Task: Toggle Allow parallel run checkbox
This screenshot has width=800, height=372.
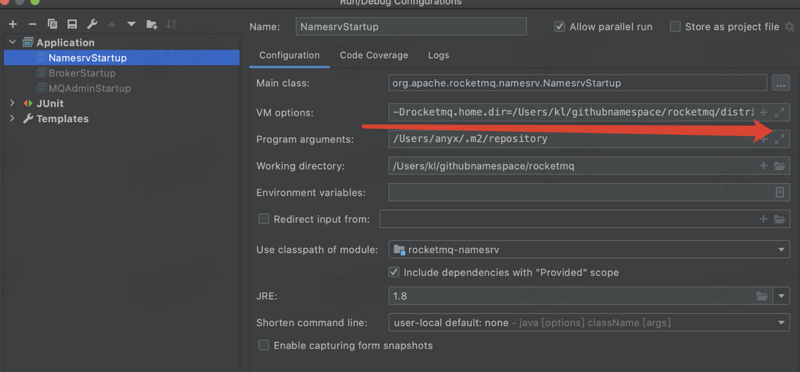Action: coord(560,27)
